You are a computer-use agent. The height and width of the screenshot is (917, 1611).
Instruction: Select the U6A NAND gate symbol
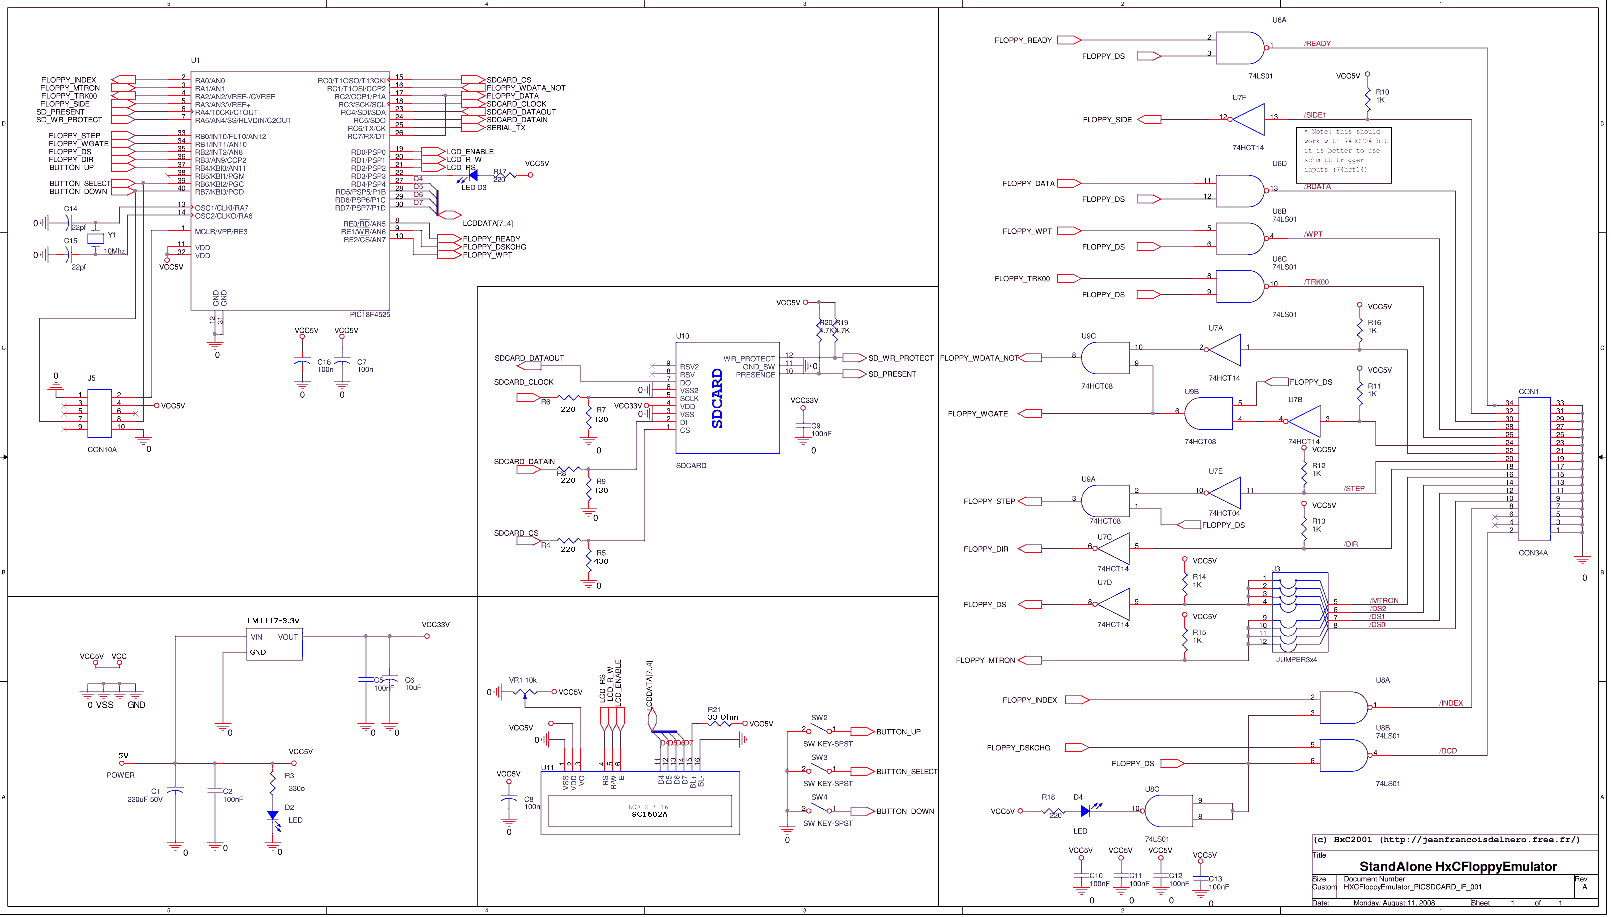1241,48
